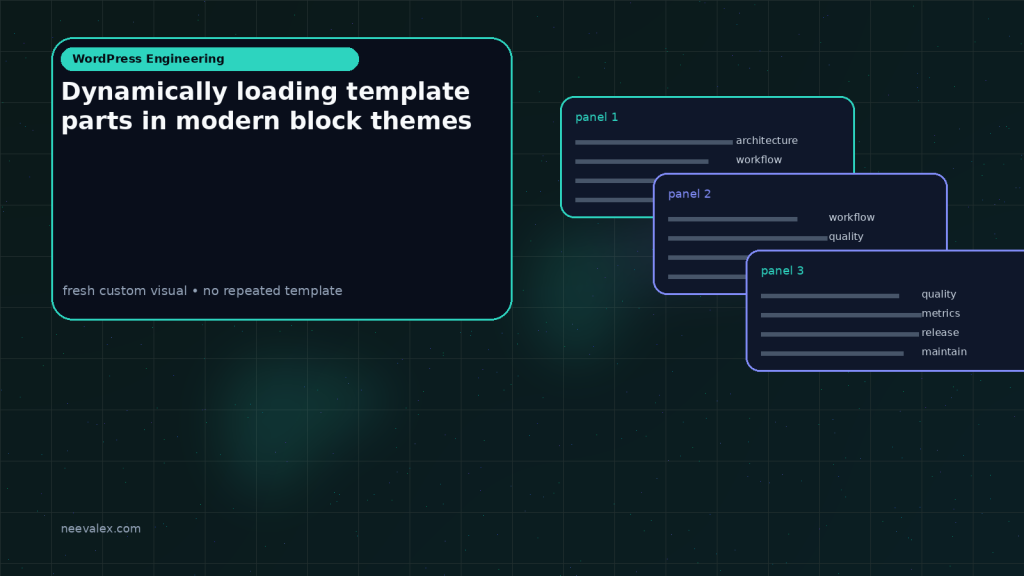Click the bar beside "maintain" in panel 3
The height and width of the screenshot is (576, 1024).
point(832,353)
